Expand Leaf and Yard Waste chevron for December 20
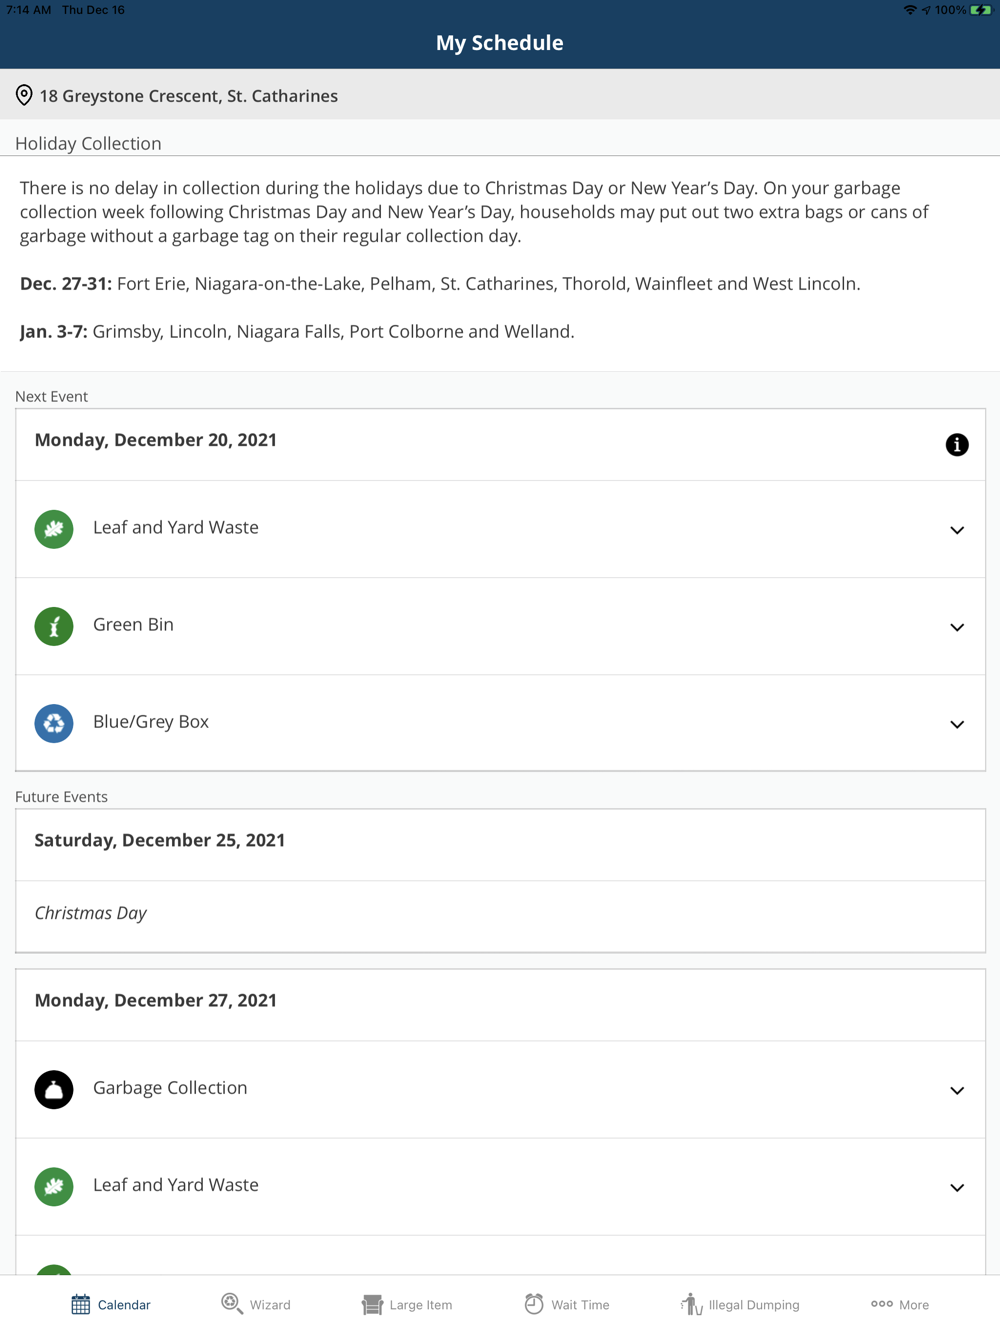Viewport: 1000px width, 1334px height. point(957,530)
